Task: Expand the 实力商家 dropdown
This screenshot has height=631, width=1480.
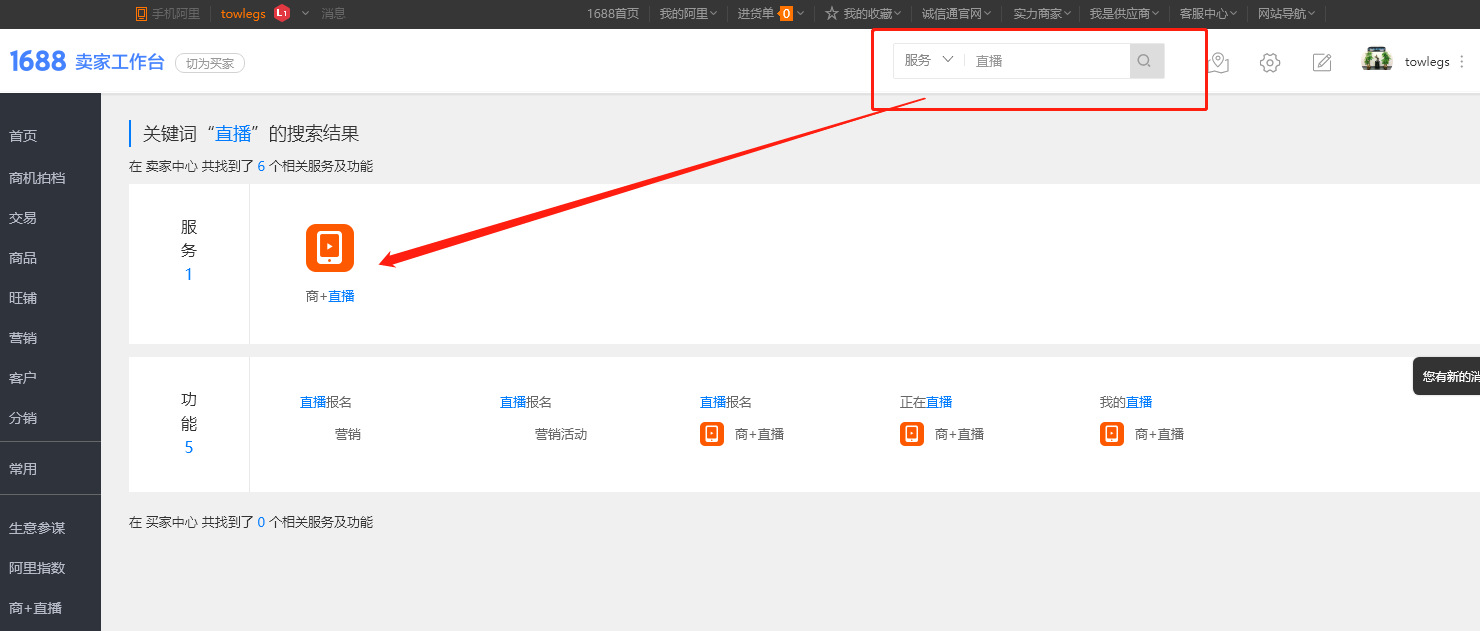Action: [1068, 14]
